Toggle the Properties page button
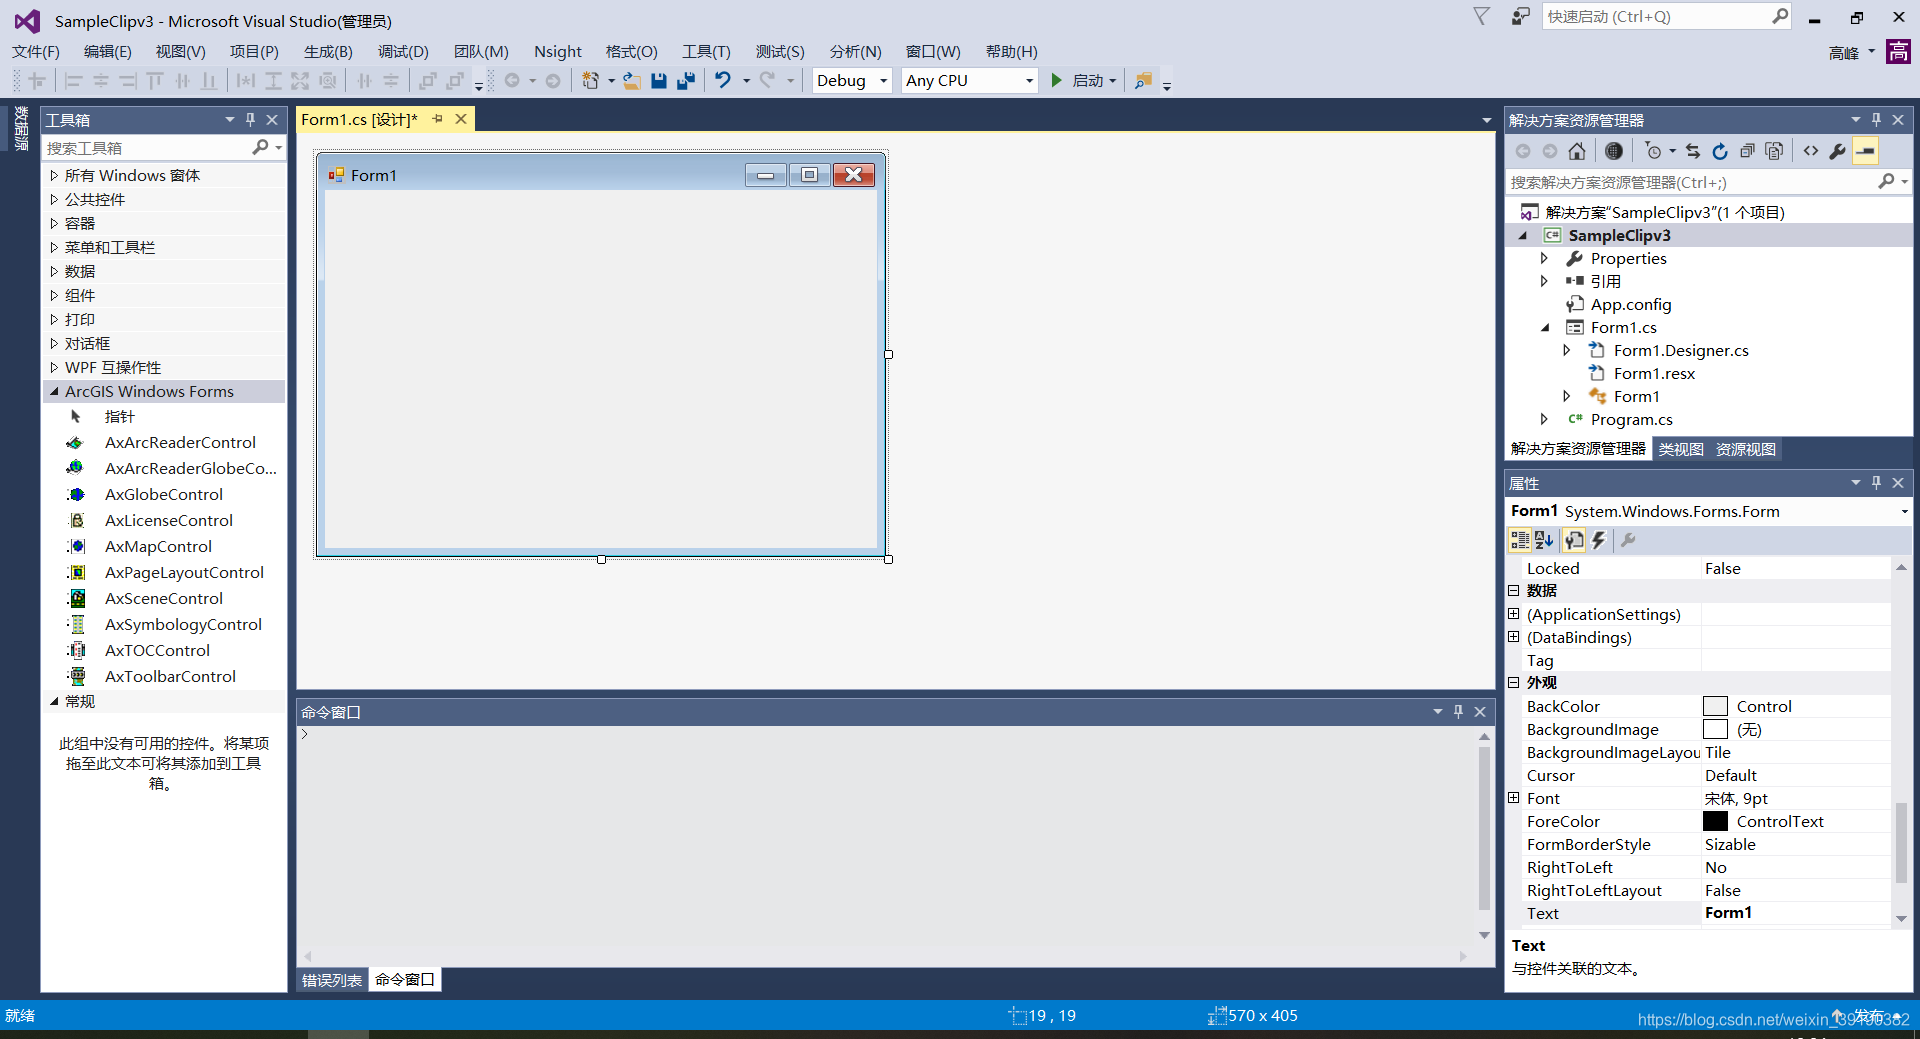The width and height of the screenshot is (1920, 1039). pos(1574,541)
